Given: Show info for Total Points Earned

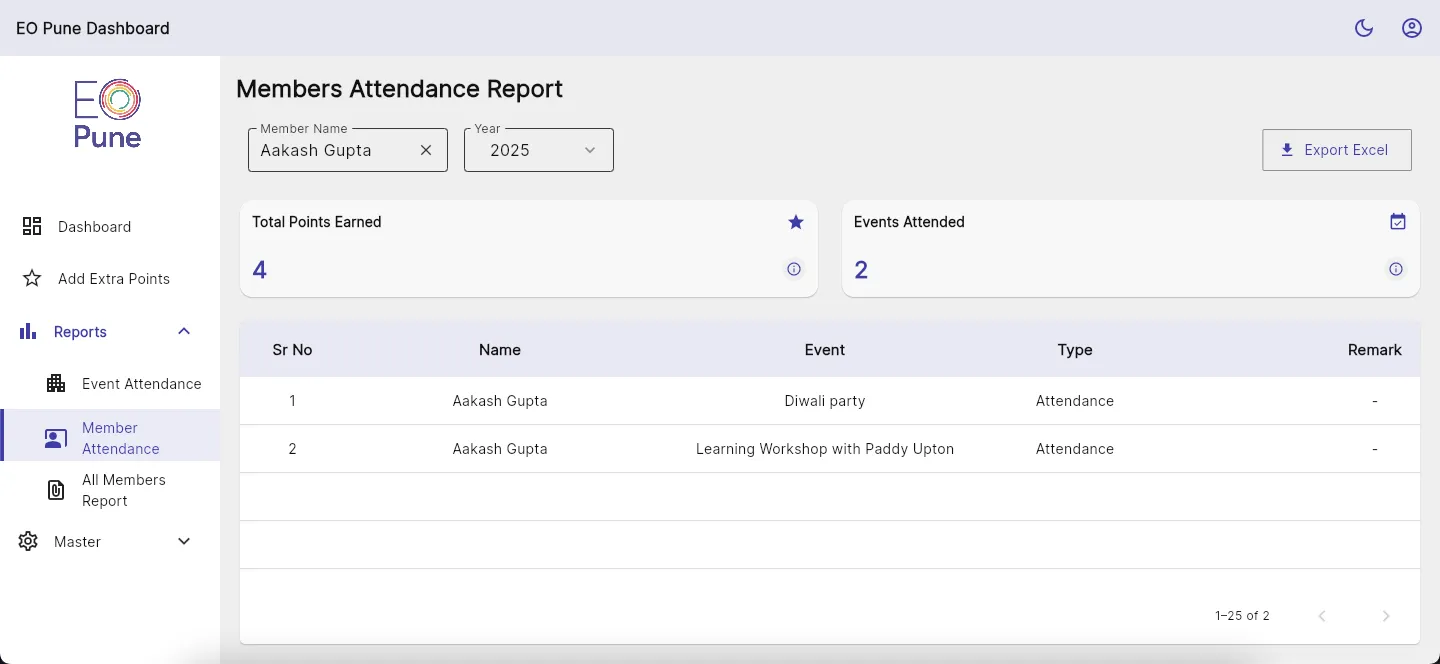Looking at the screenshot, I should pyautogui.click(x=793, y=269).
